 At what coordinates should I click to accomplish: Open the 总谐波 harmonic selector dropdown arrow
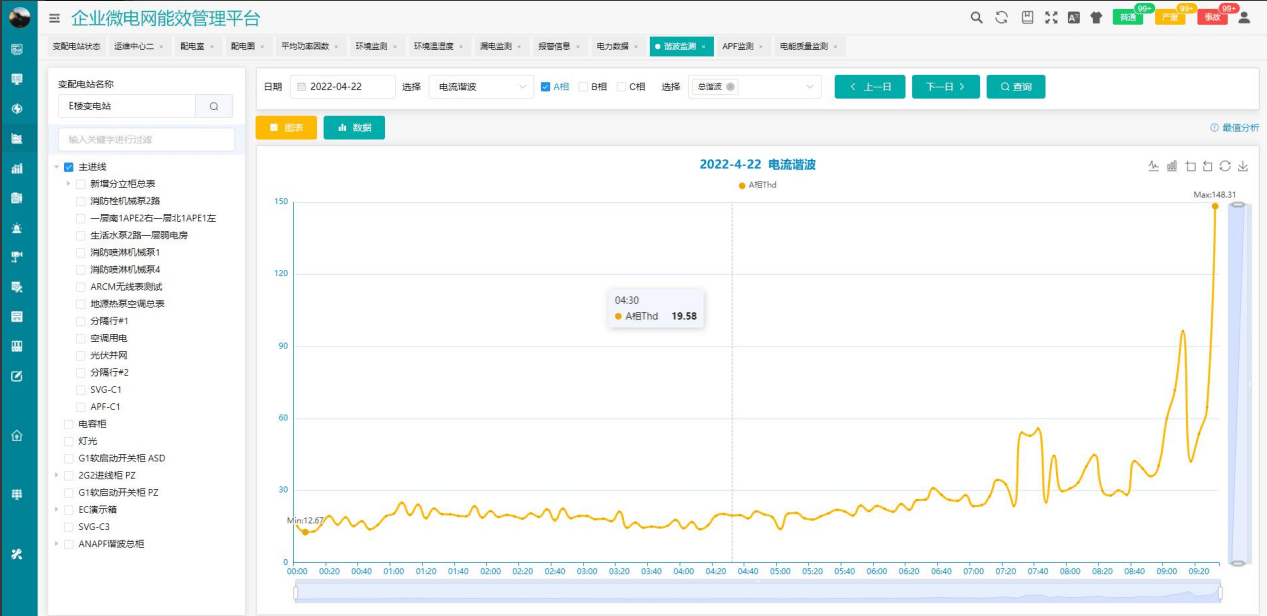point(810,87)
